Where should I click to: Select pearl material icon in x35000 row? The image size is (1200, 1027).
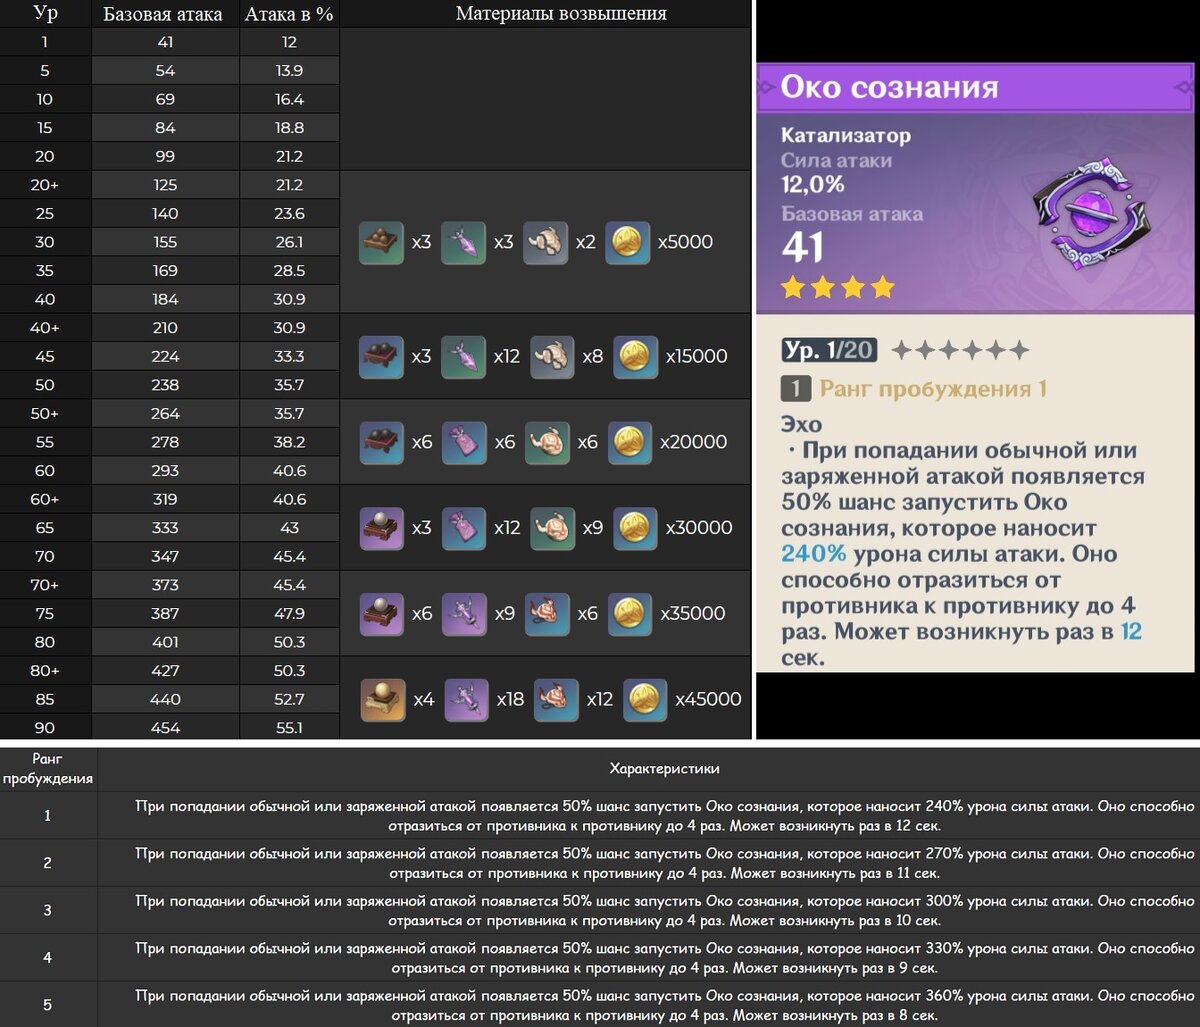pyautogui.click(x=381, y=614)
